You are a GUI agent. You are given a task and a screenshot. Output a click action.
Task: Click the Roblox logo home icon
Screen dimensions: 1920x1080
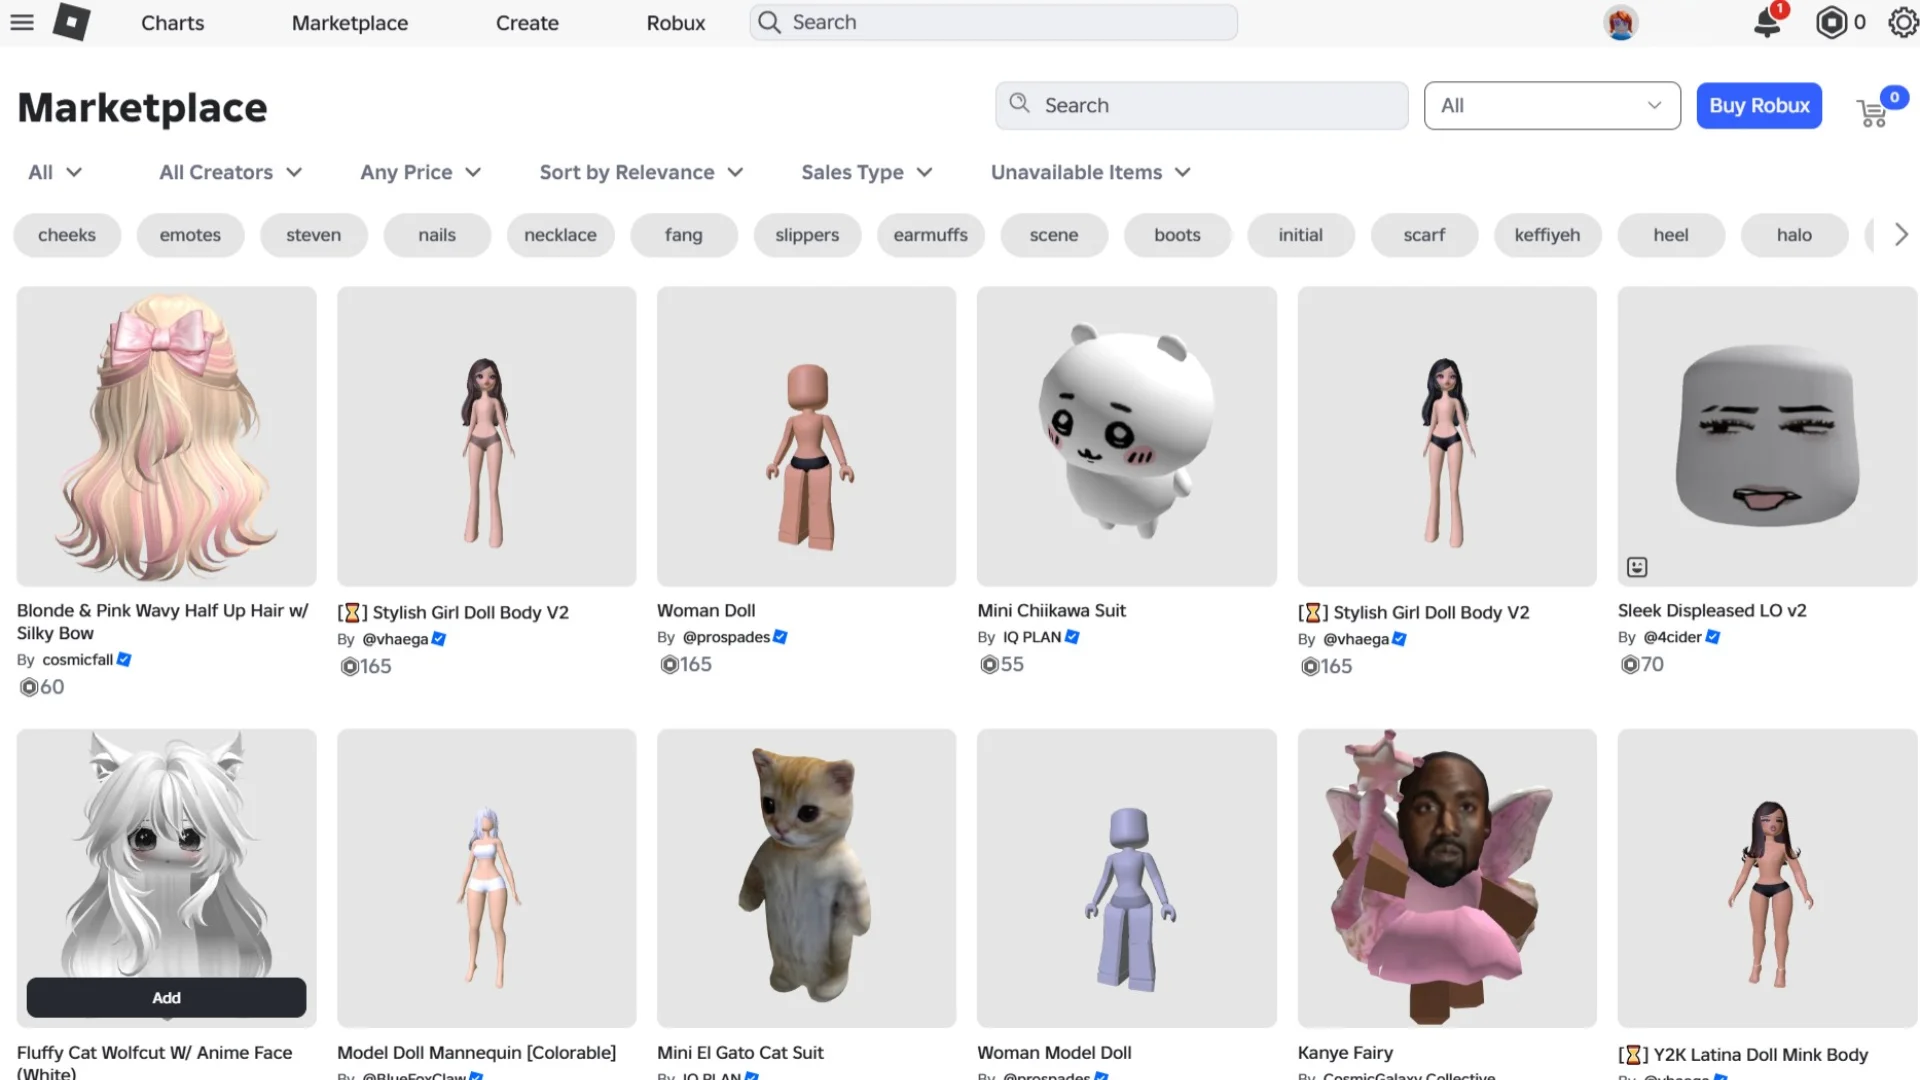[x=71, y=22]
